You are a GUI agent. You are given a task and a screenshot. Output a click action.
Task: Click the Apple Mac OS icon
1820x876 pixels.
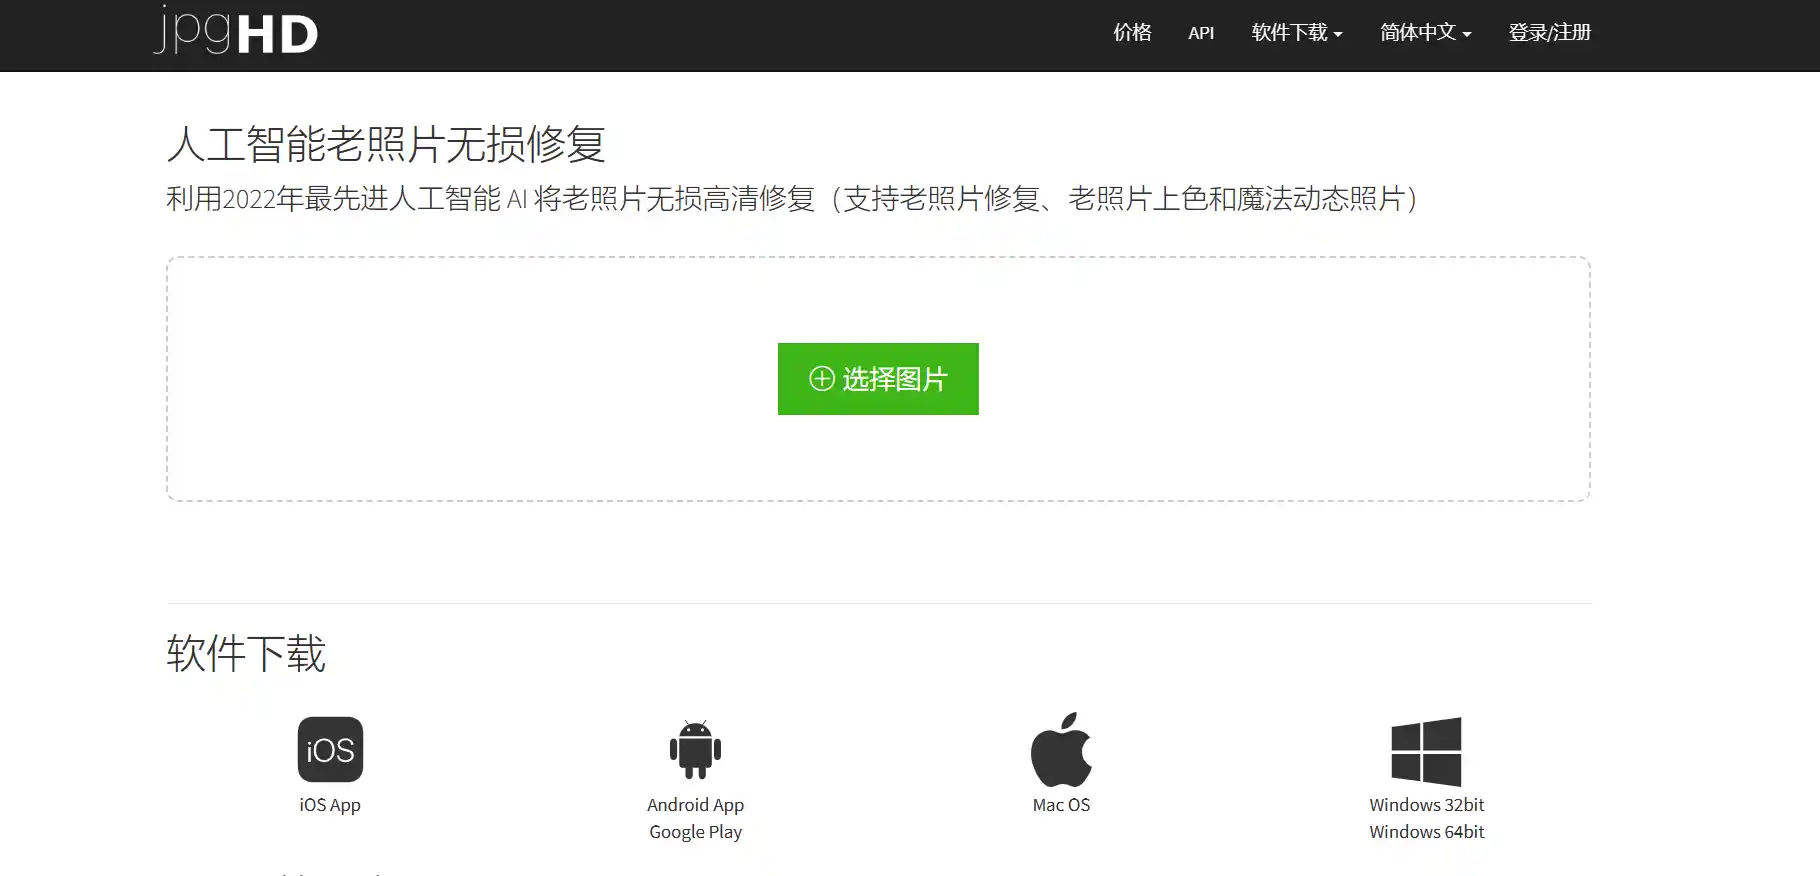click(x=1061, y=749)
